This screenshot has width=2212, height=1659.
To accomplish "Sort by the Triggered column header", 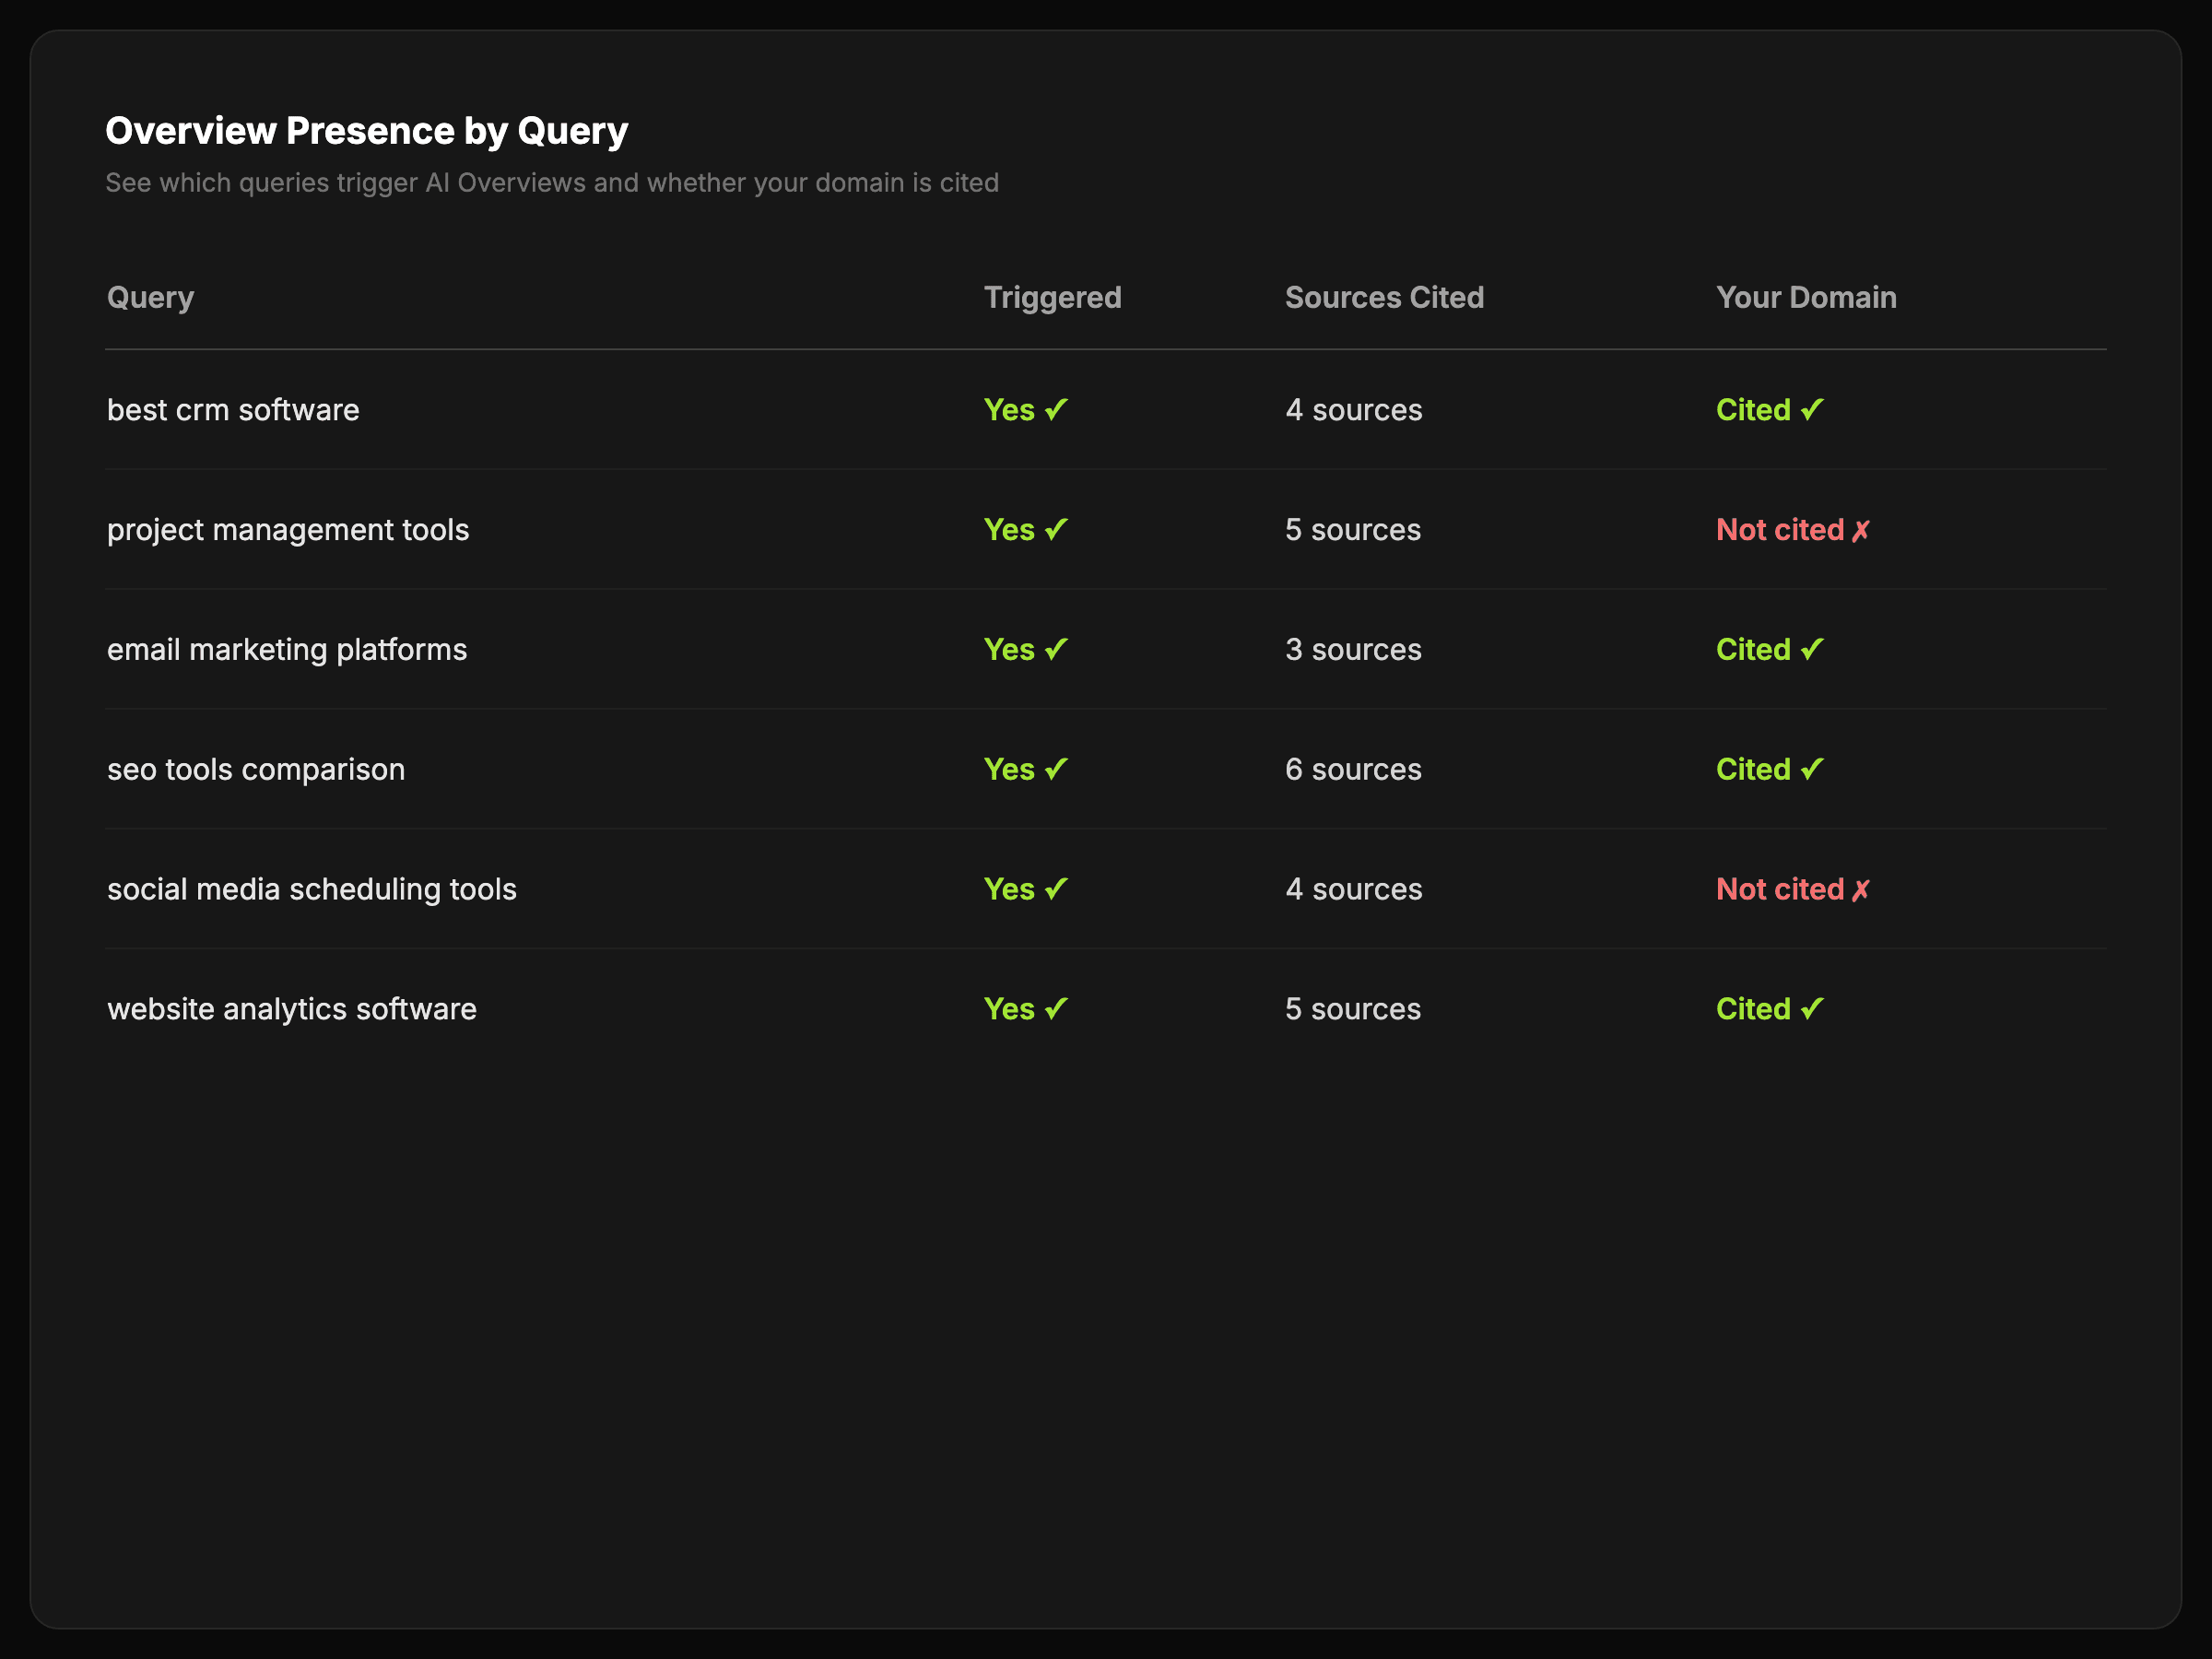I will coord(1052,297).
